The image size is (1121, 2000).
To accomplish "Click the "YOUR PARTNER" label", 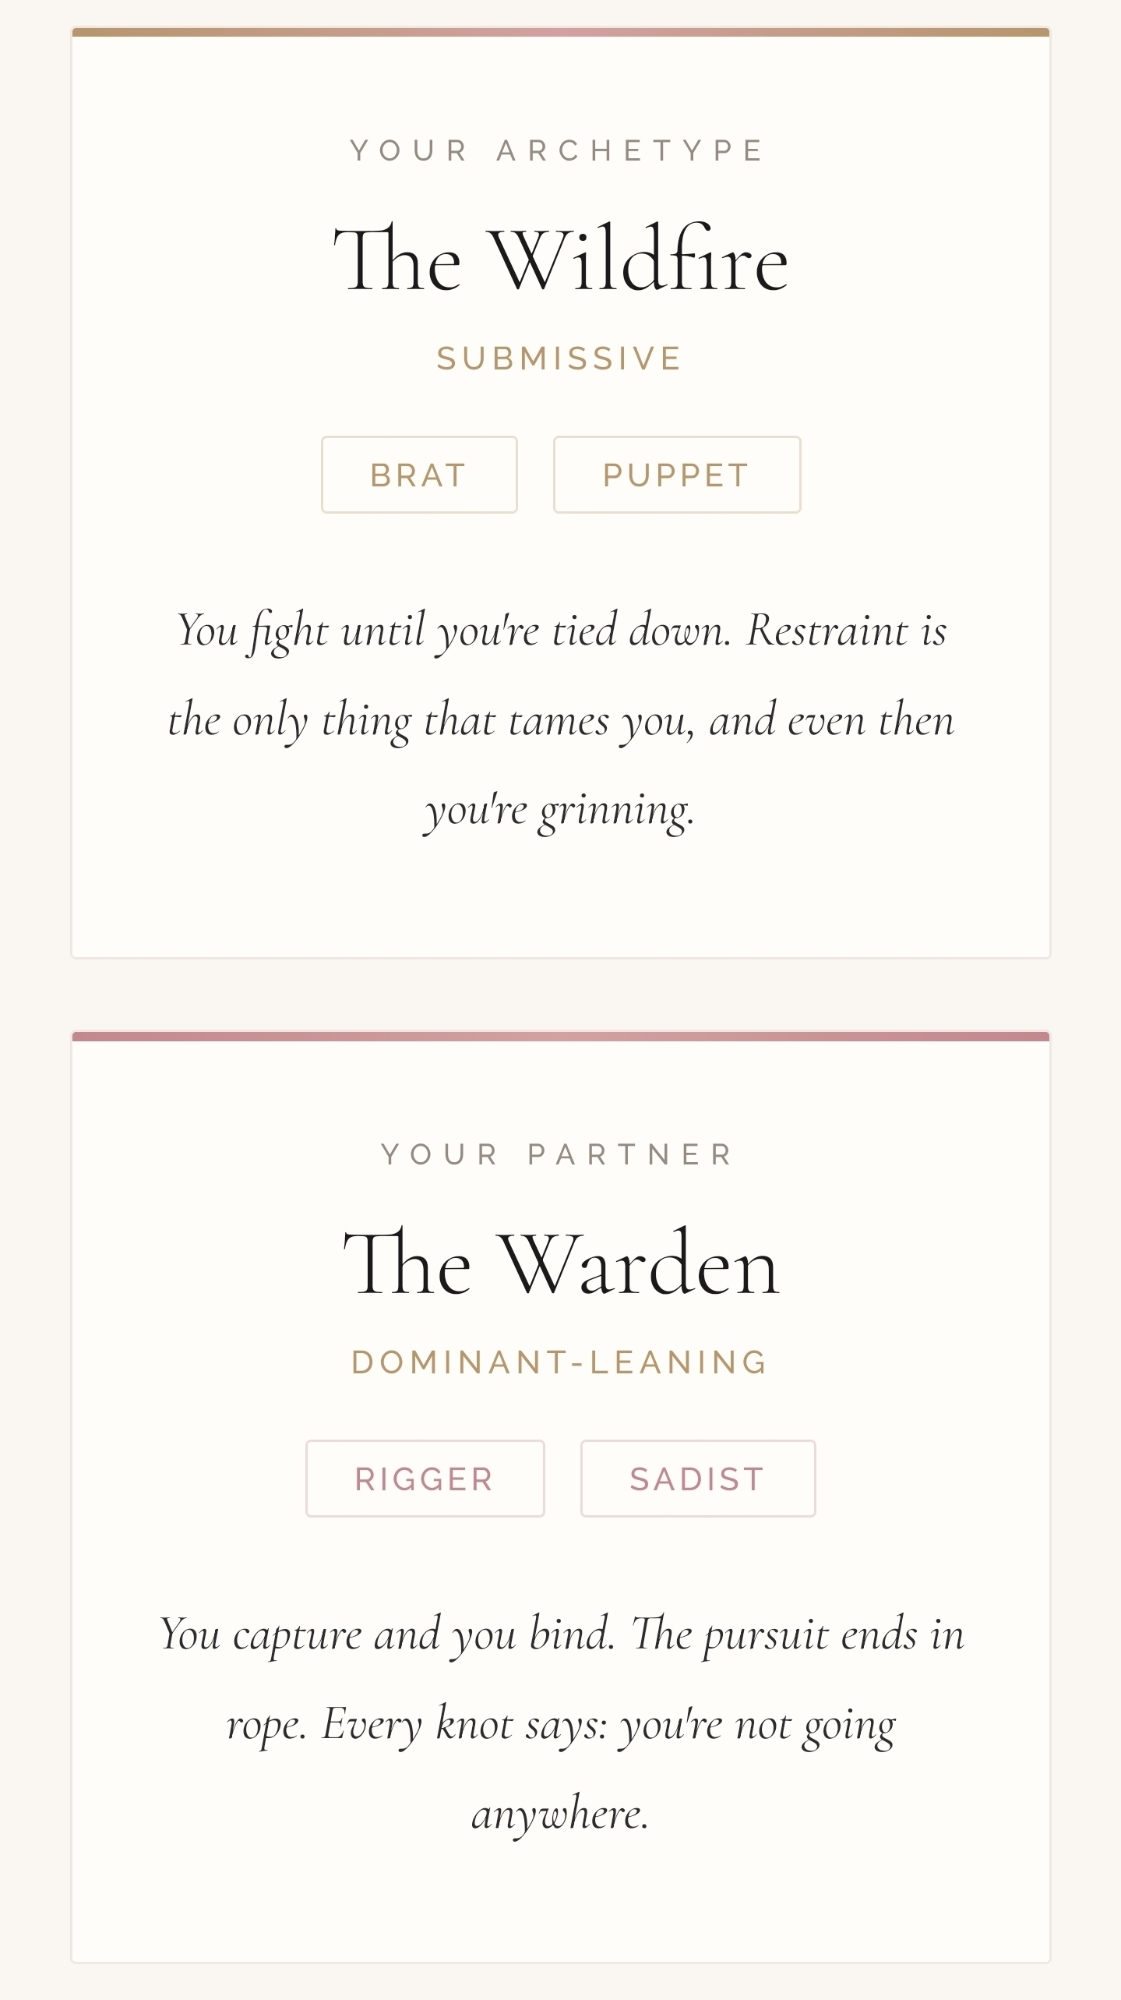I will (558, 1155).
